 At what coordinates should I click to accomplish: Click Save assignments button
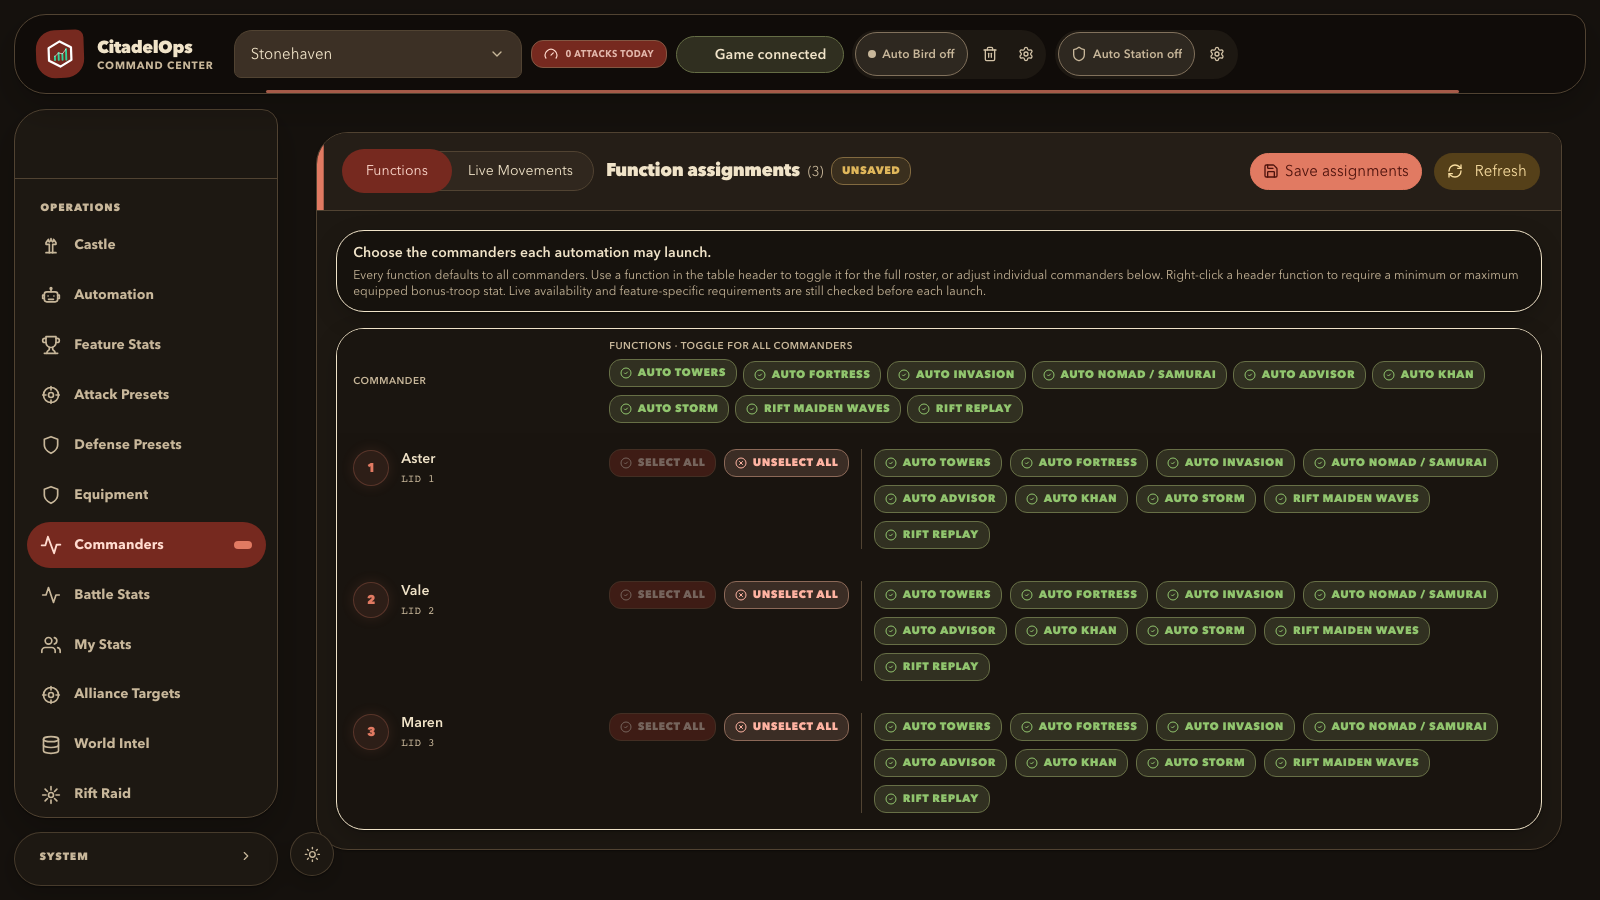point(1336,171)
